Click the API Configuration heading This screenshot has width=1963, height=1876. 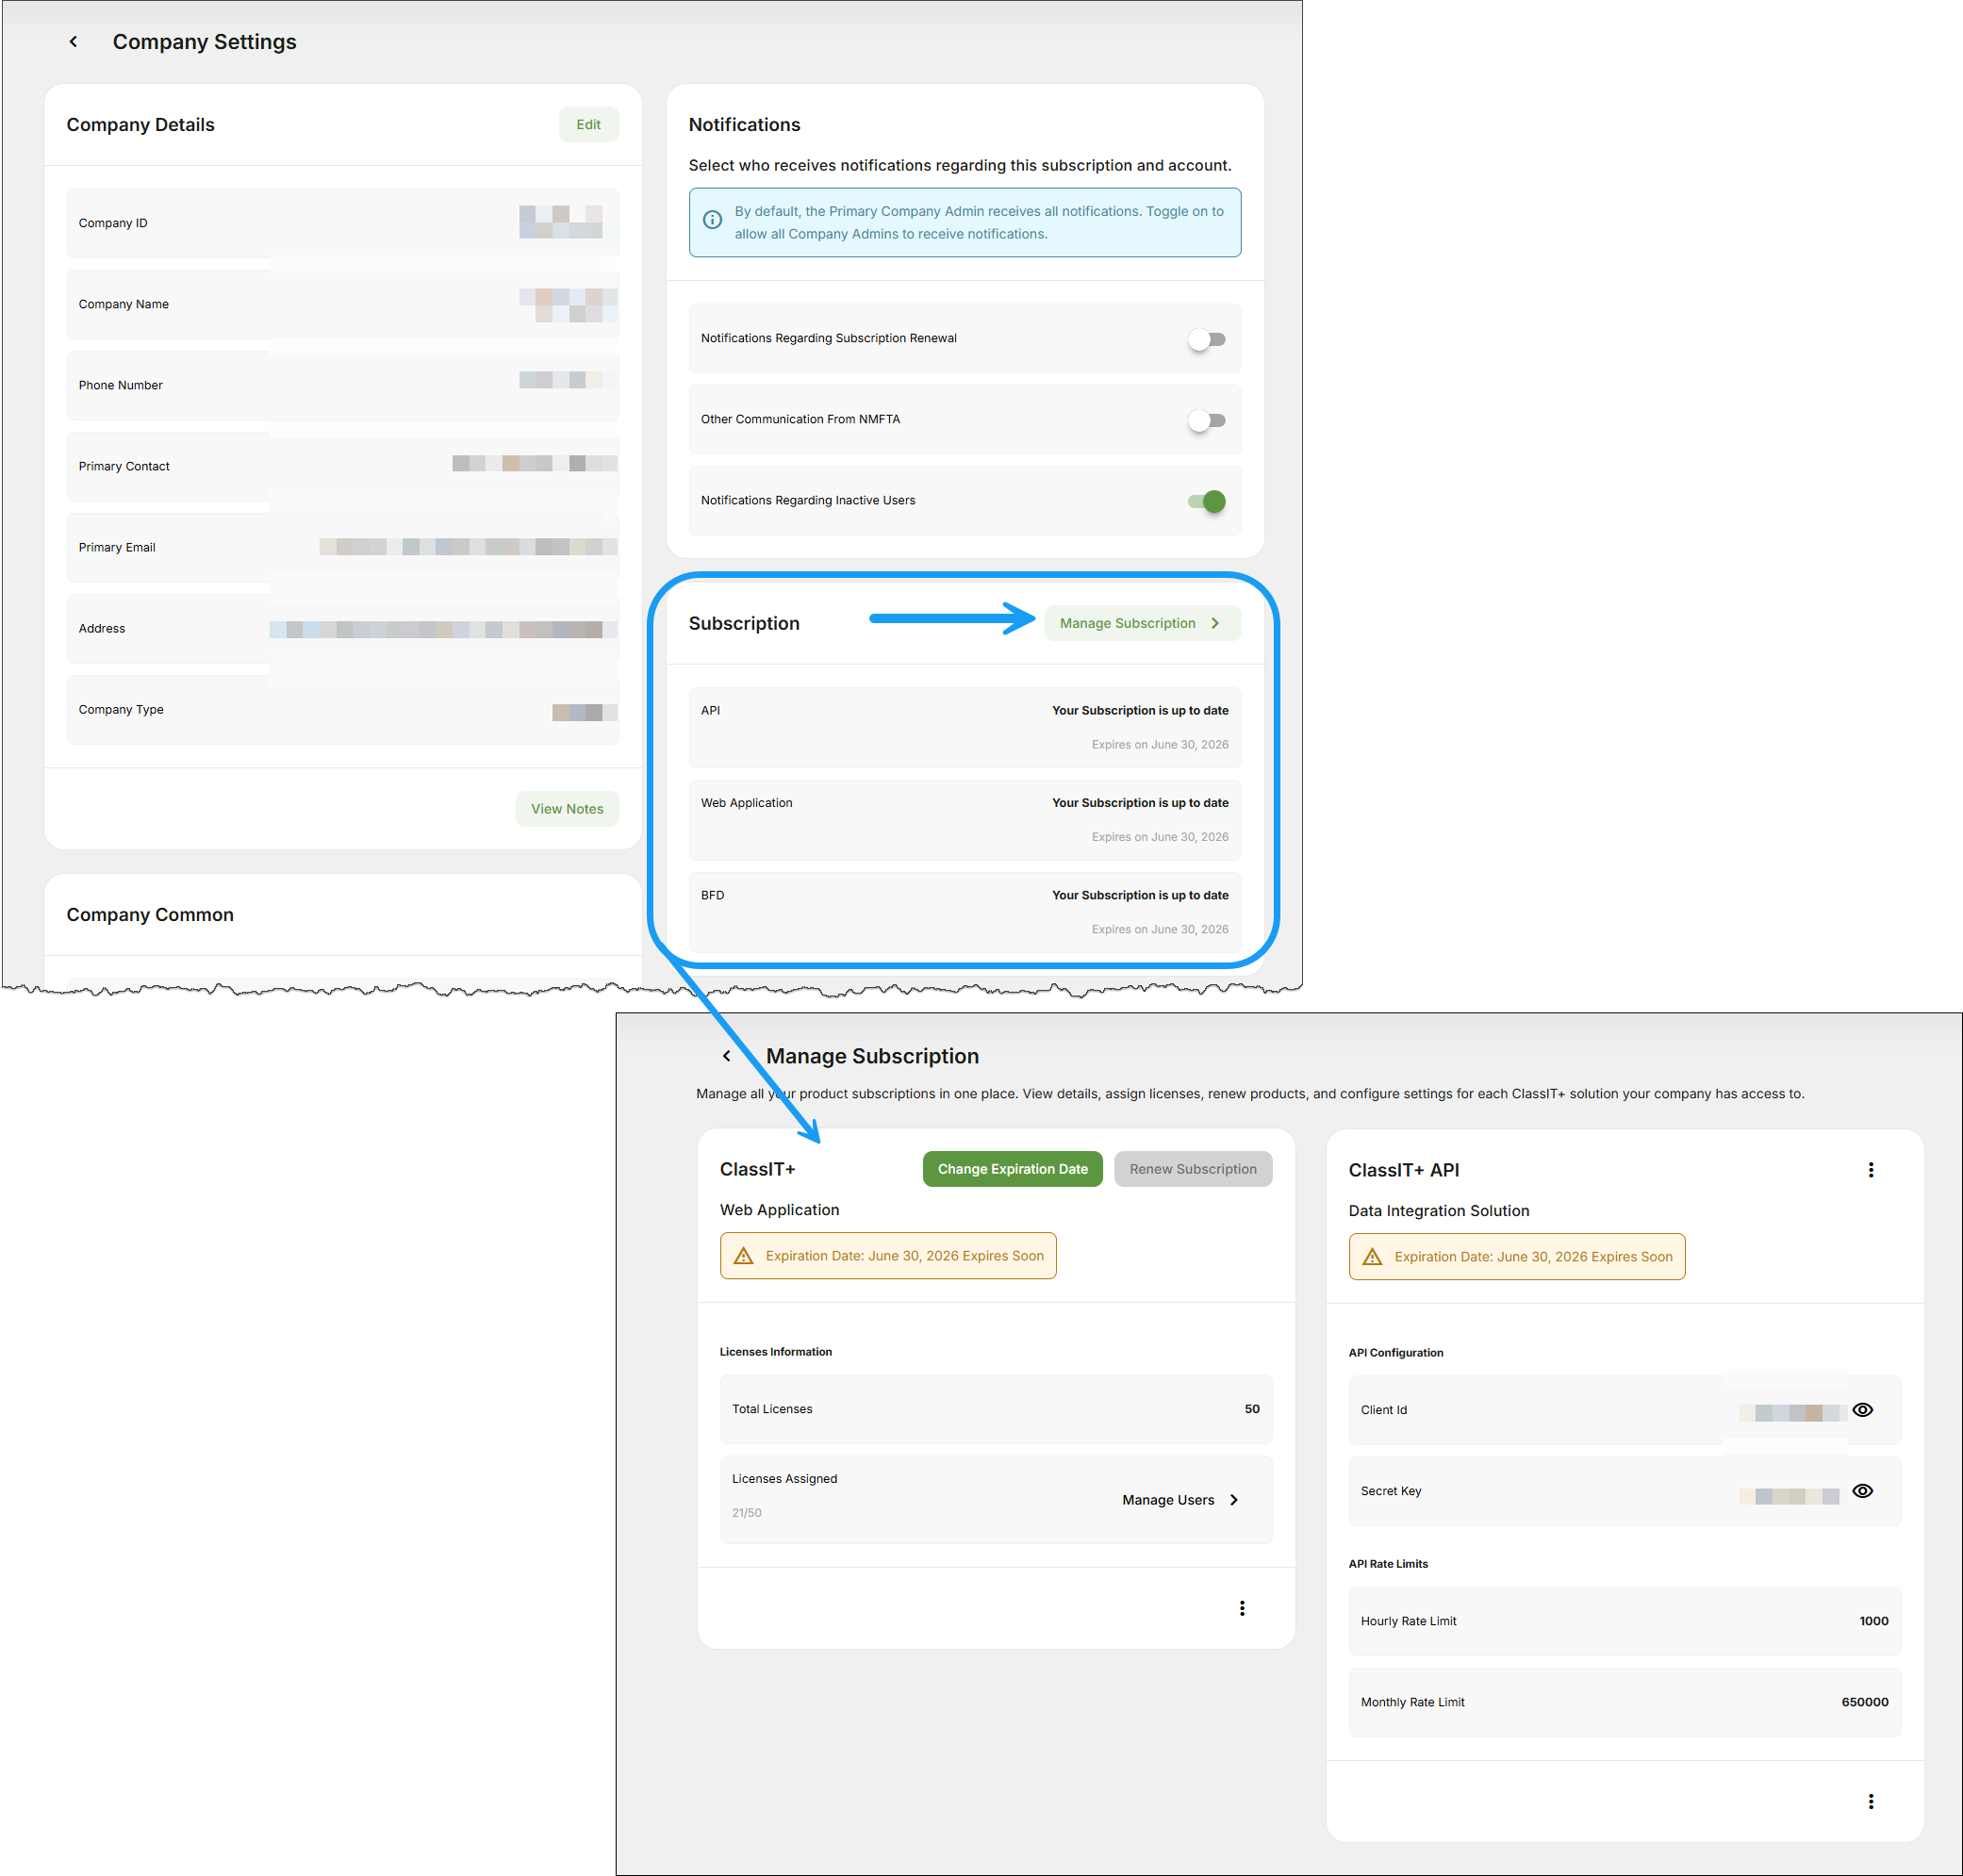click(x=1395, y=1353)
